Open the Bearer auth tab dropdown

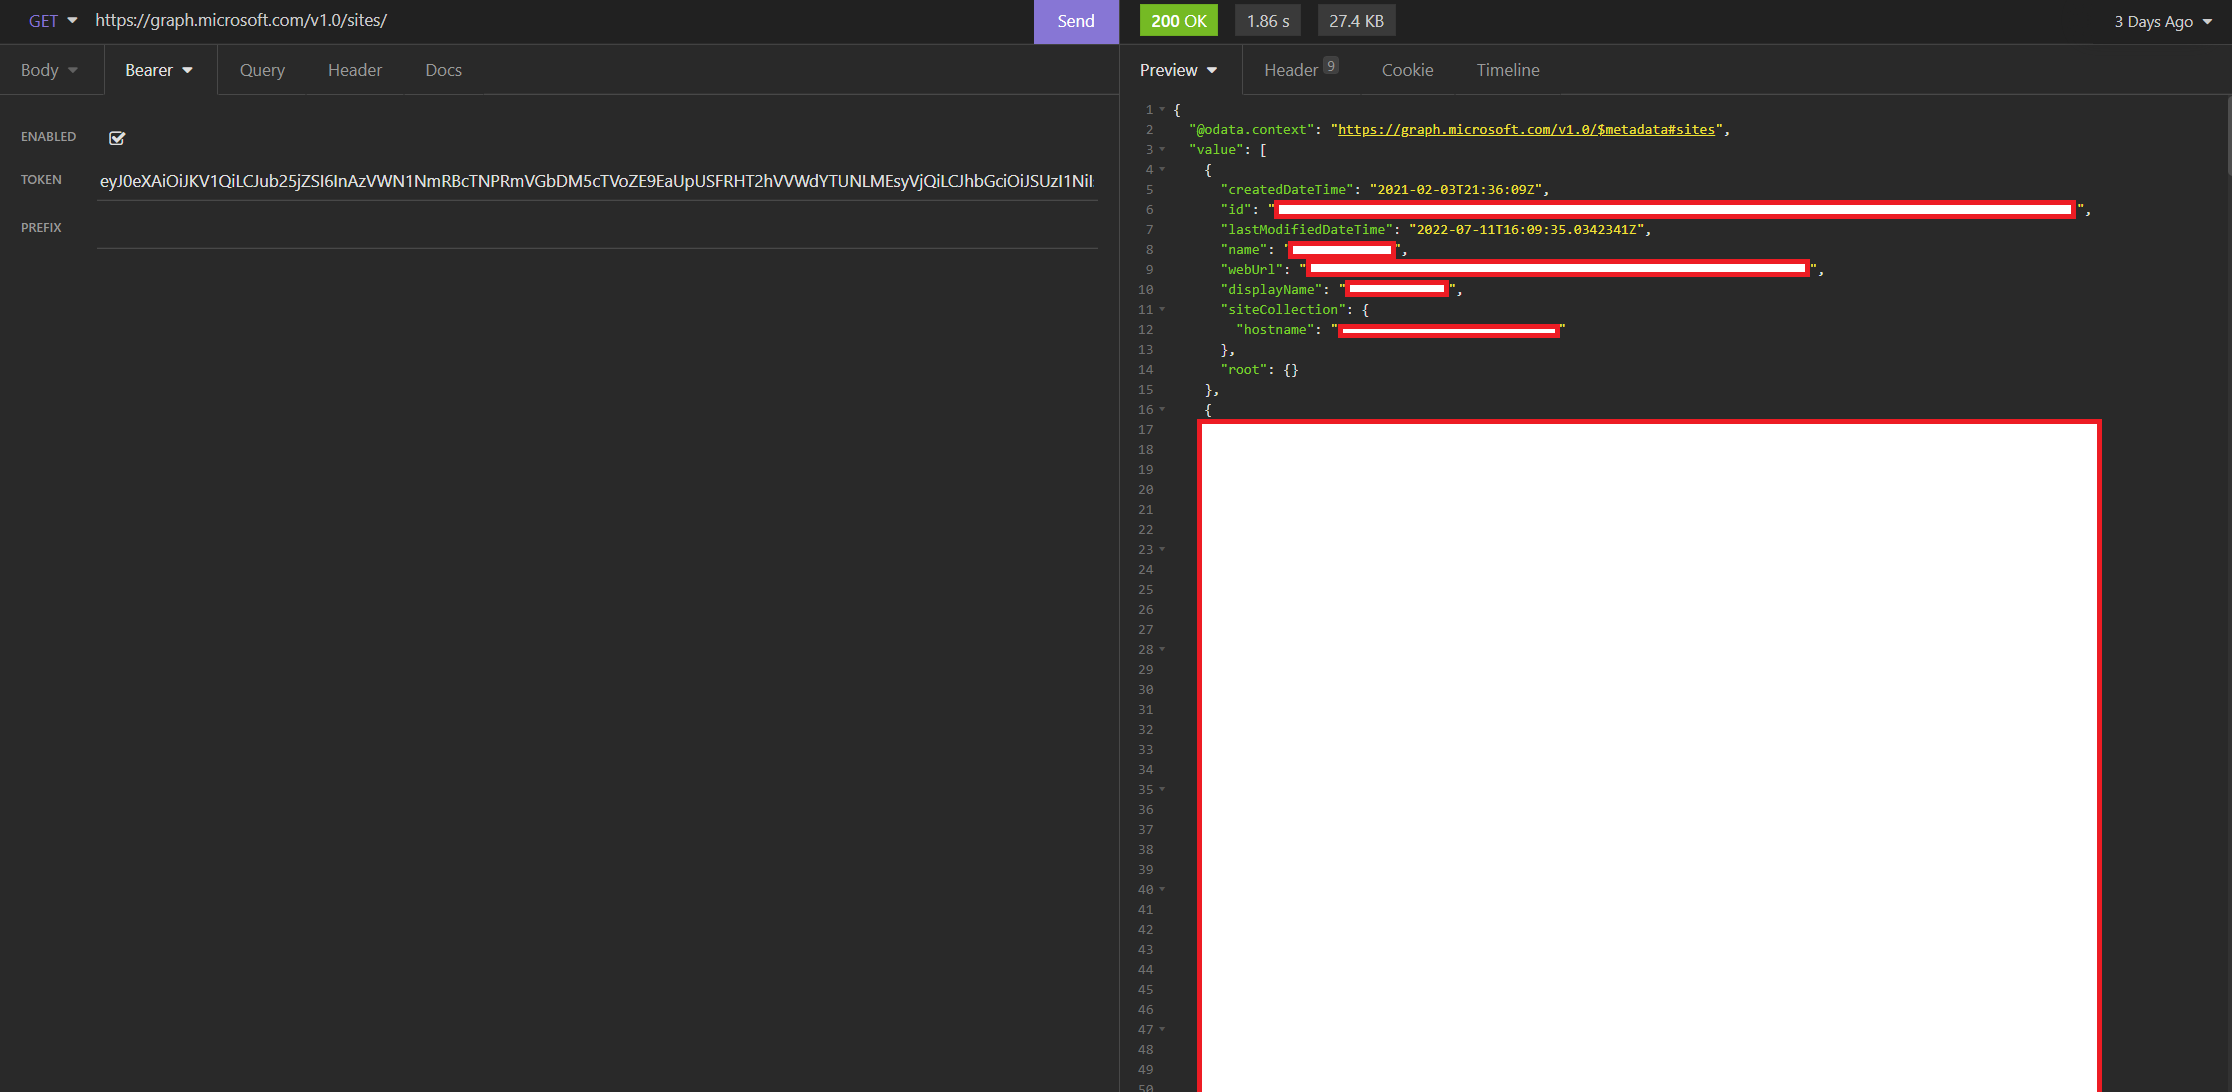(159, 70)
